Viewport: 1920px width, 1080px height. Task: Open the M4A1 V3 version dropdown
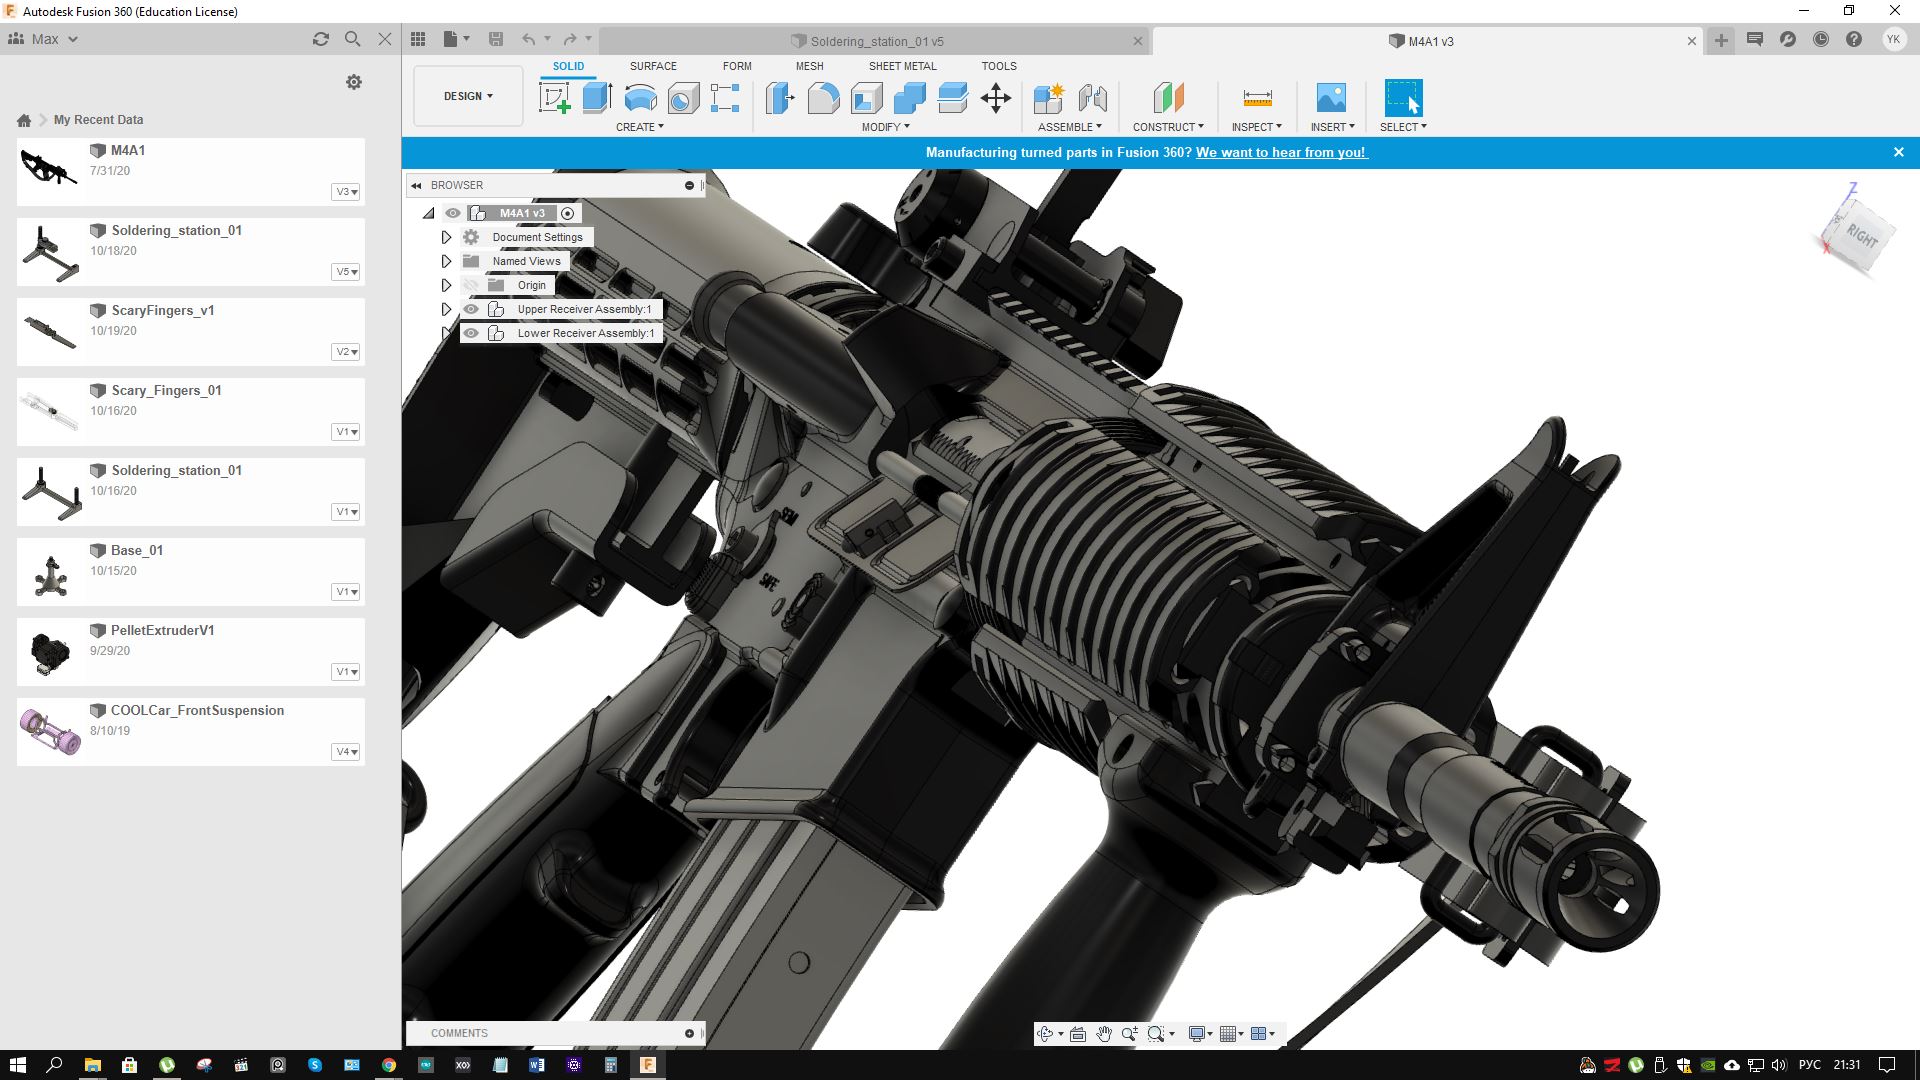click(x=346, y=192)
